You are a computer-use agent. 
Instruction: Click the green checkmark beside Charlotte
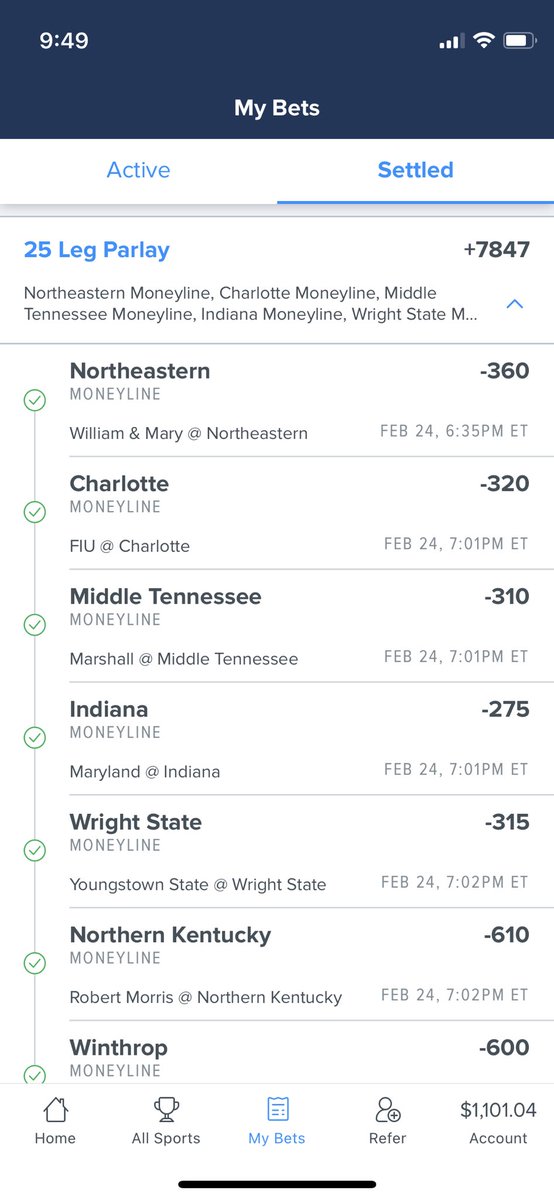coord(34,513)
